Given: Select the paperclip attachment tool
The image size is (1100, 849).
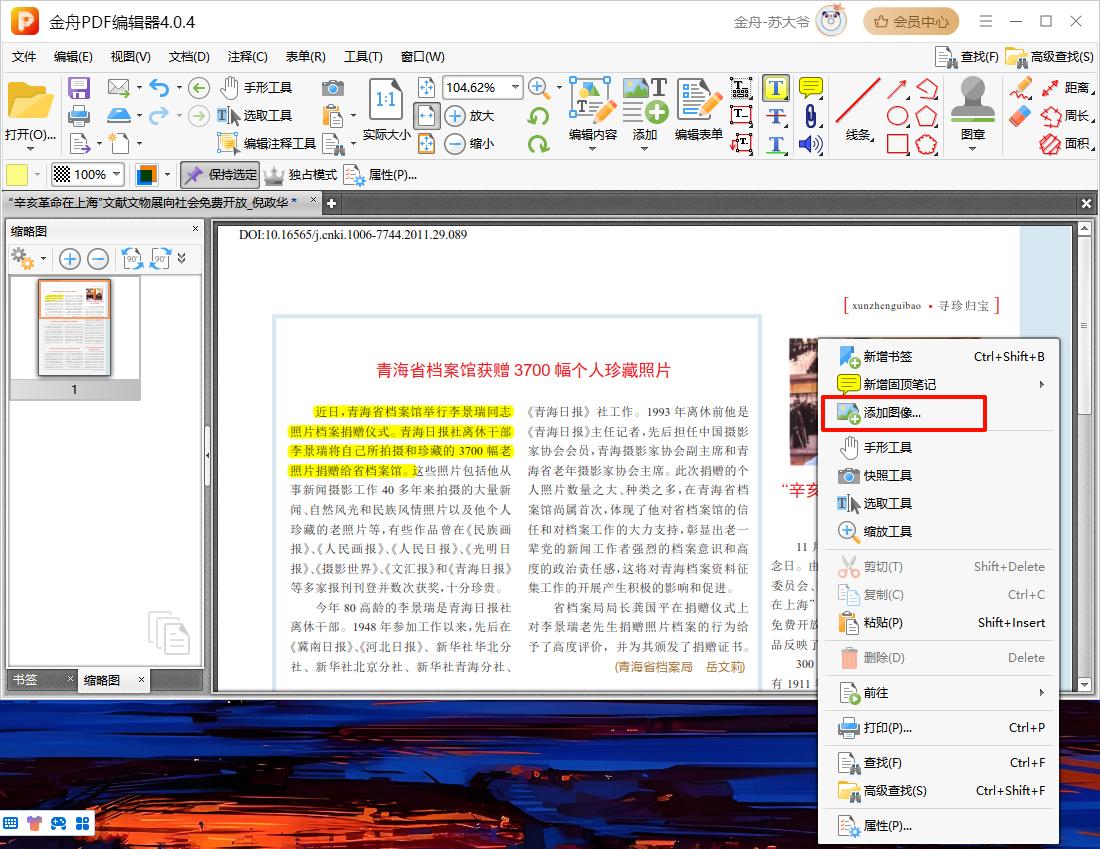Looking at the screenshot, I should tap(810, 116).
